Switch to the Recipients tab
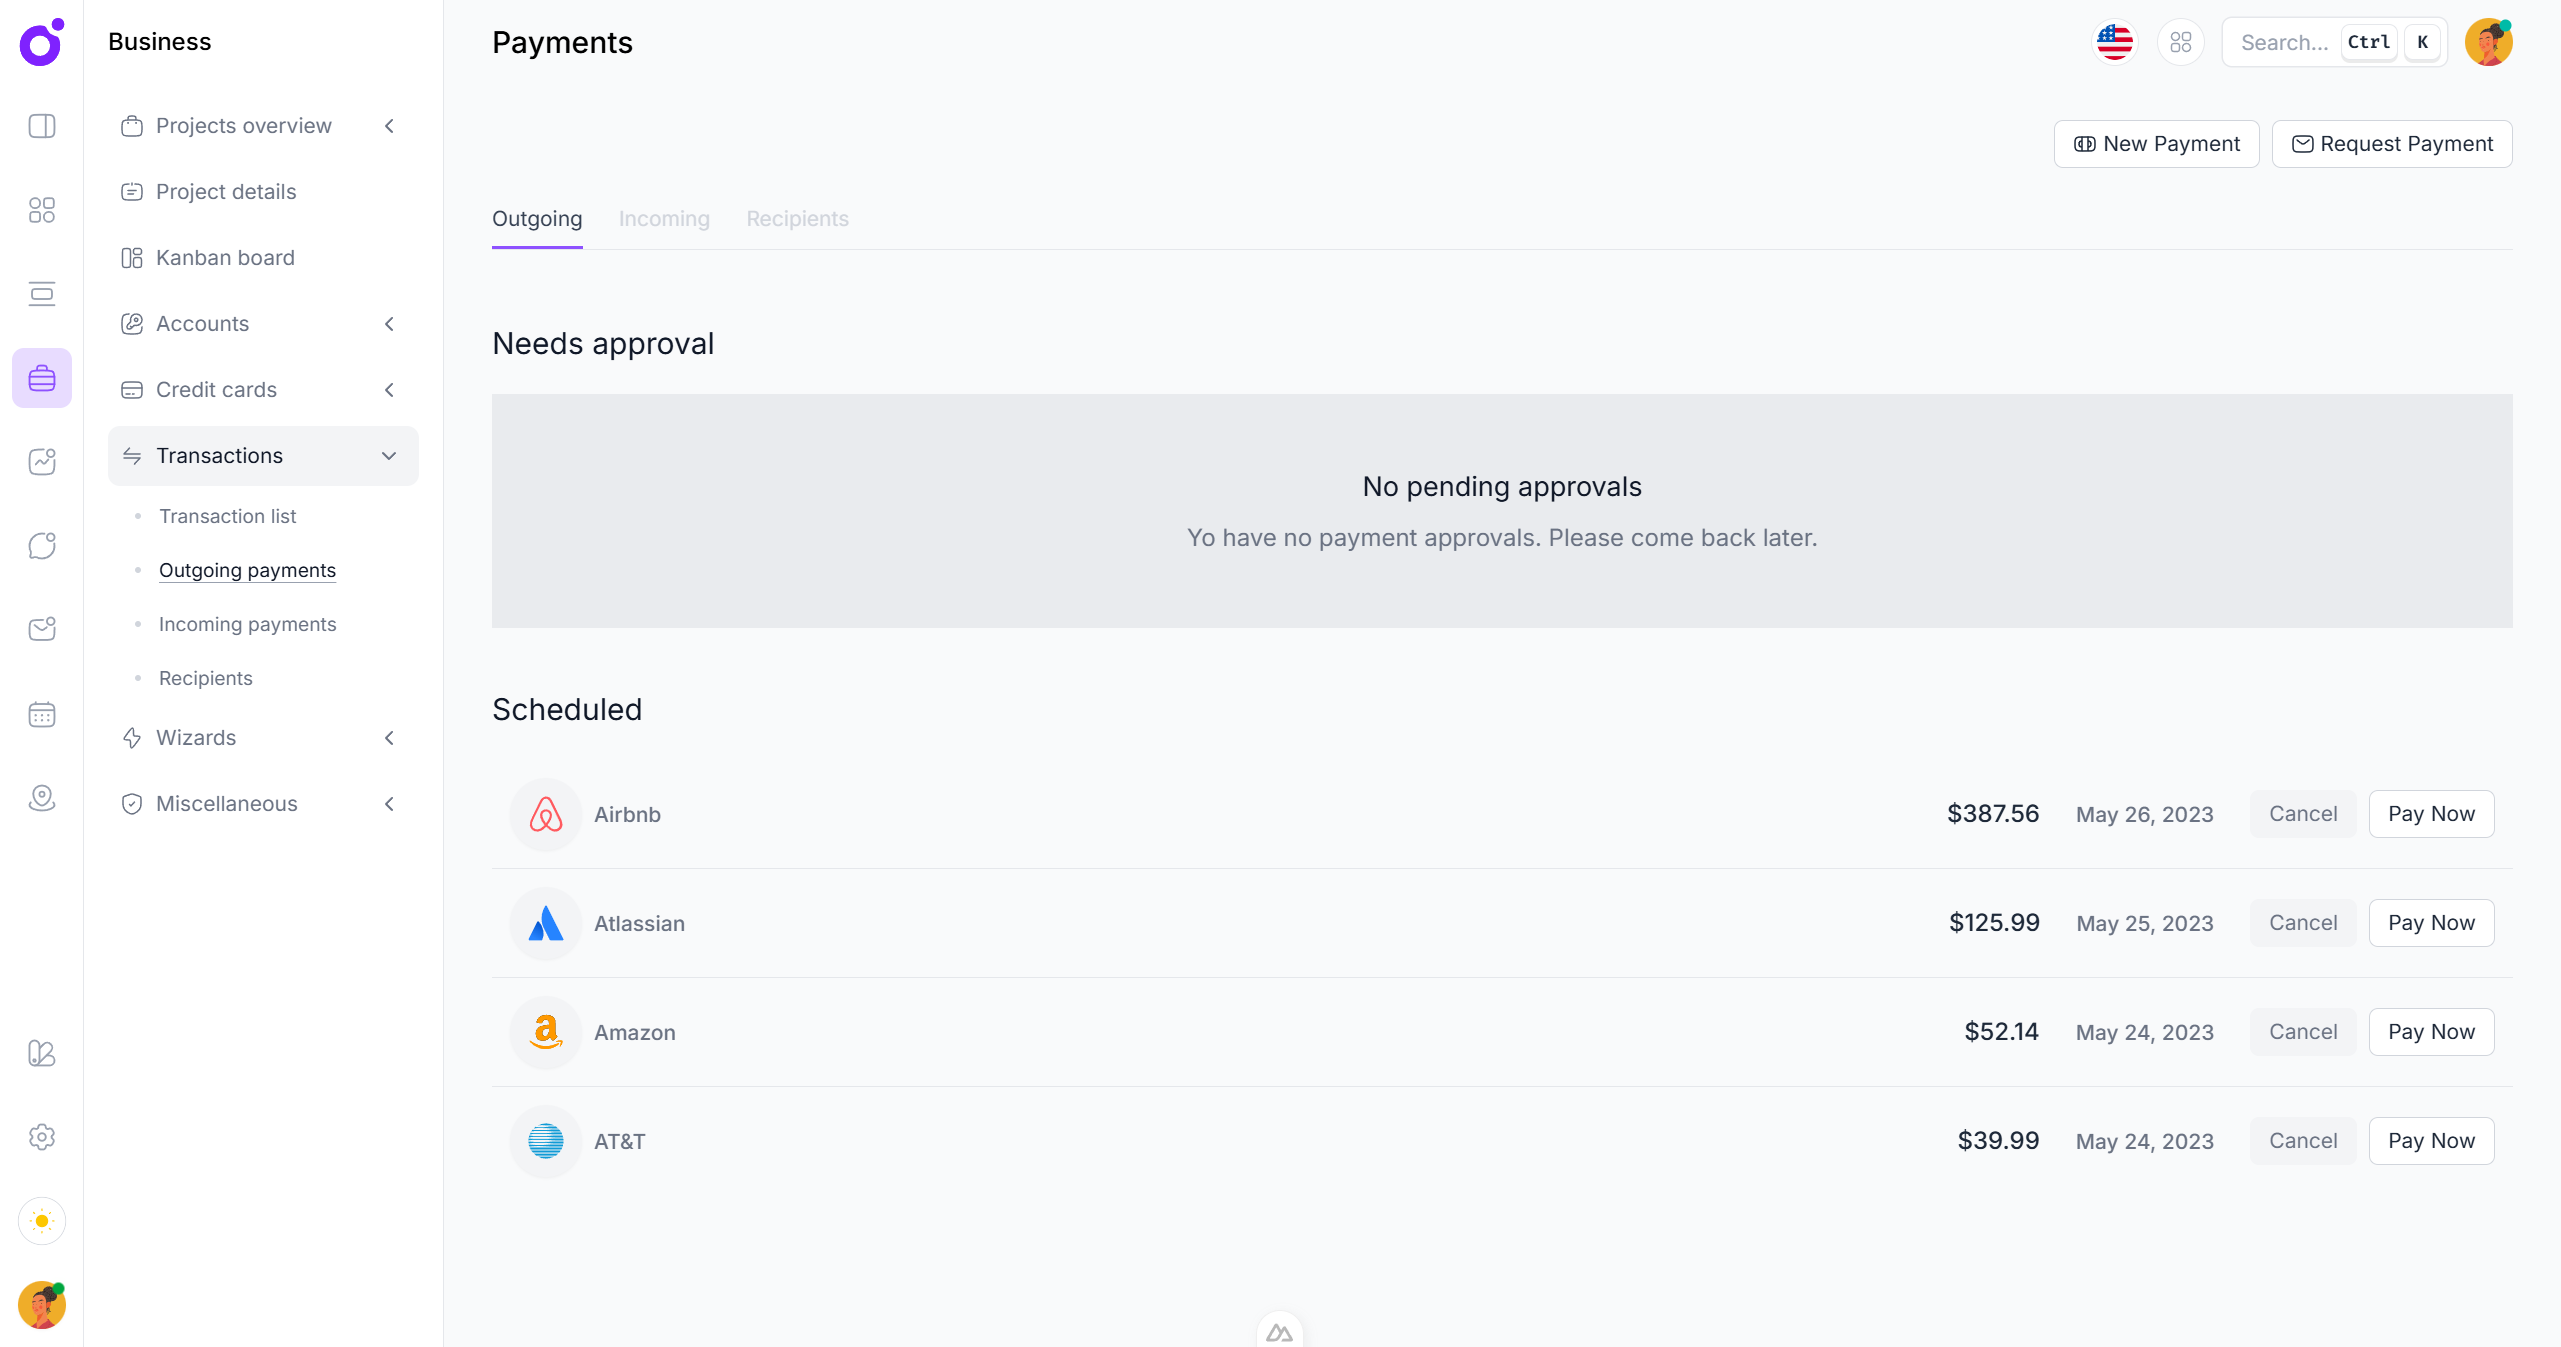The height and width of the screenshot is (1347, 2561). click(797, 219)
